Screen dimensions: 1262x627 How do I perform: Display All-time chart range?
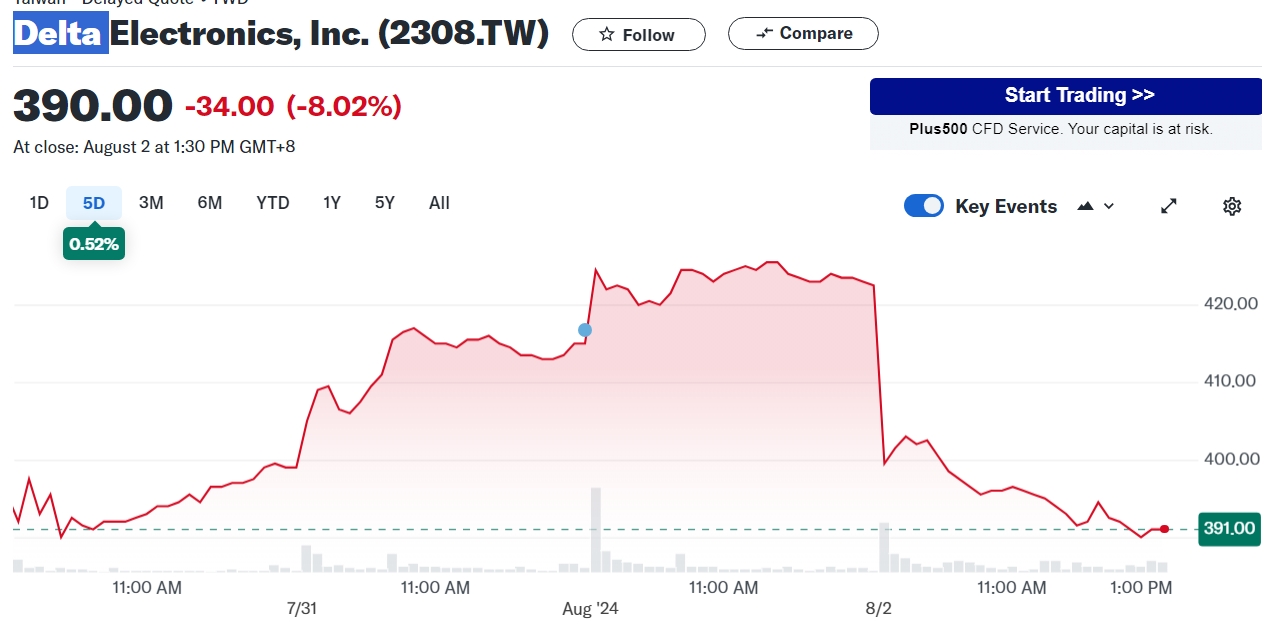coord(439,203)
